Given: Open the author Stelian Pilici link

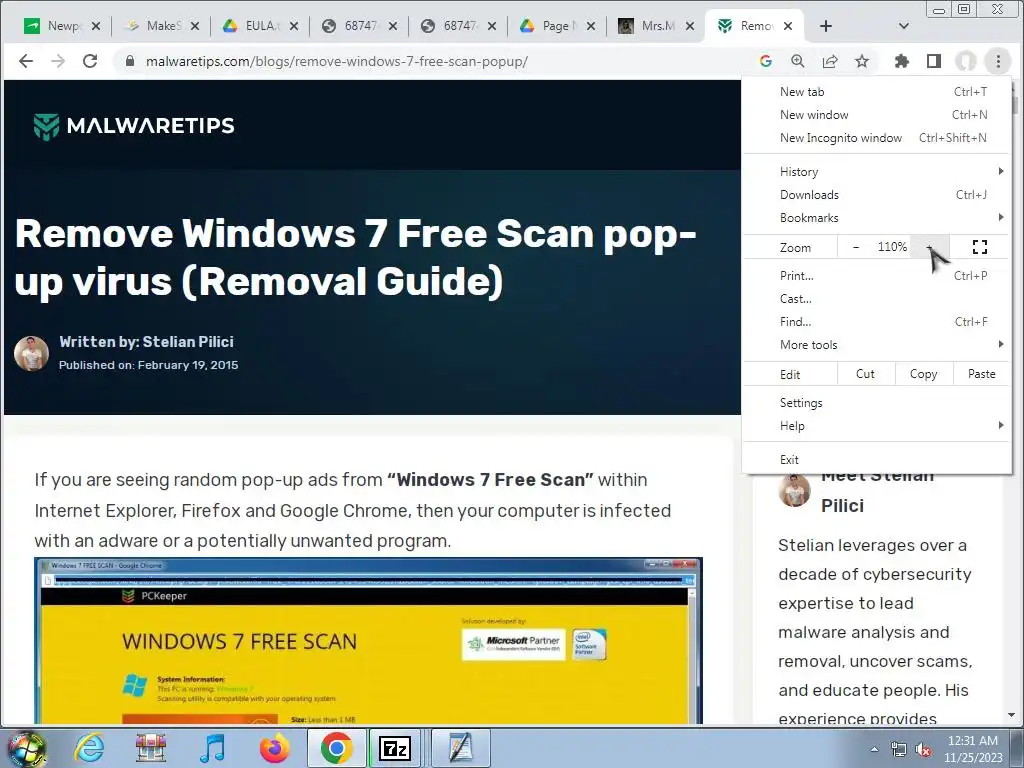Looking at the screenshot, I should click(188, 342).
